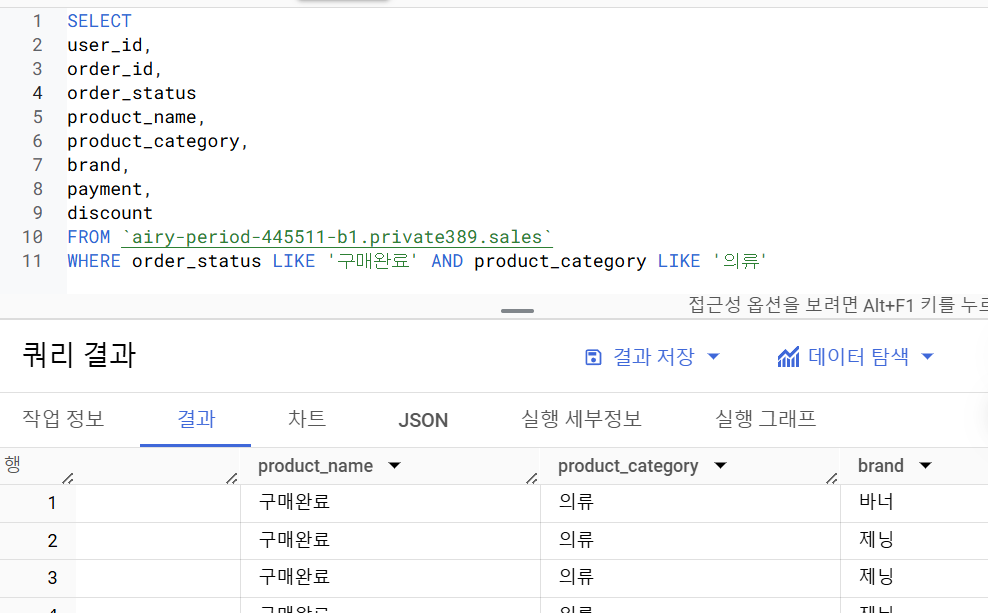Click the chart icon beside 데이터 탐색
The image size is (988, 613).
(788, 357)
